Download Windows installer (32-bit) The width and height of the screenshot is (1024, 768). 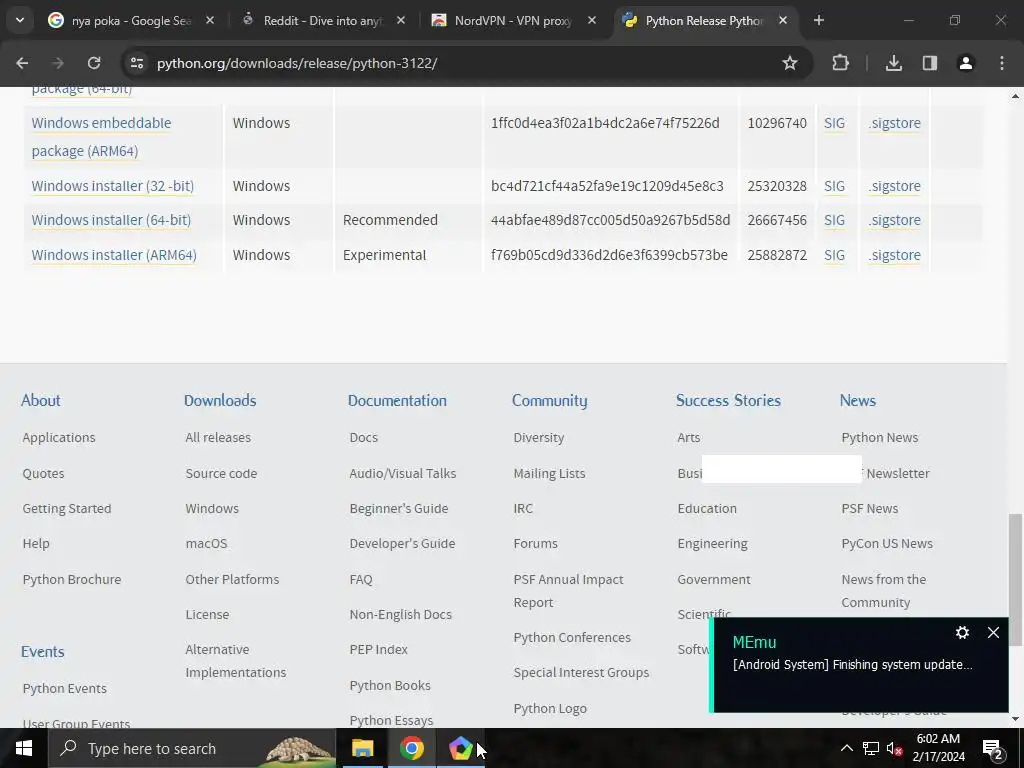(112, 186)
